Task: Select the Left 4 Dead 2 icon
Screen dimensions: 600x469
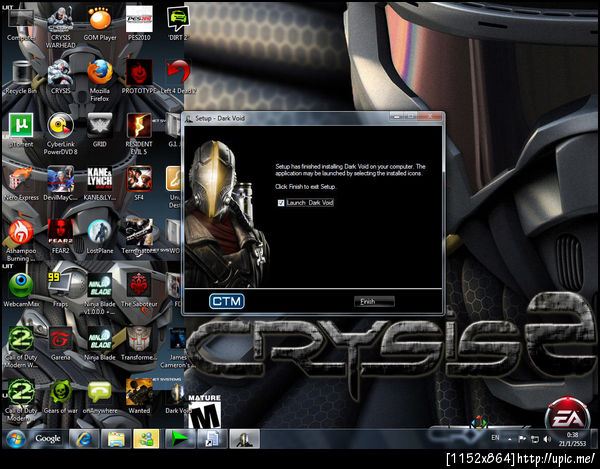Action: coord(178,77)
